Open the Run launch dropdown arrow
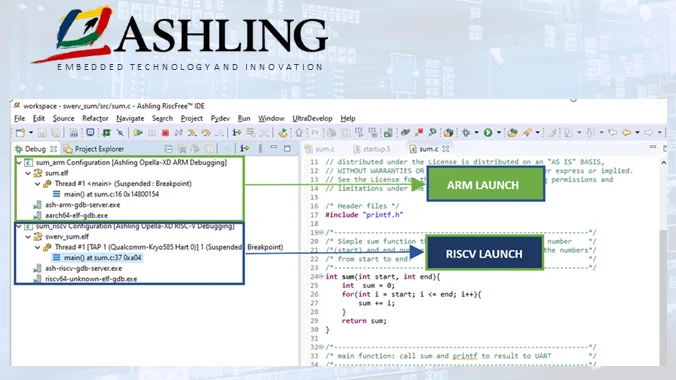This screenshot has height=380, width=676. (499, 133)
